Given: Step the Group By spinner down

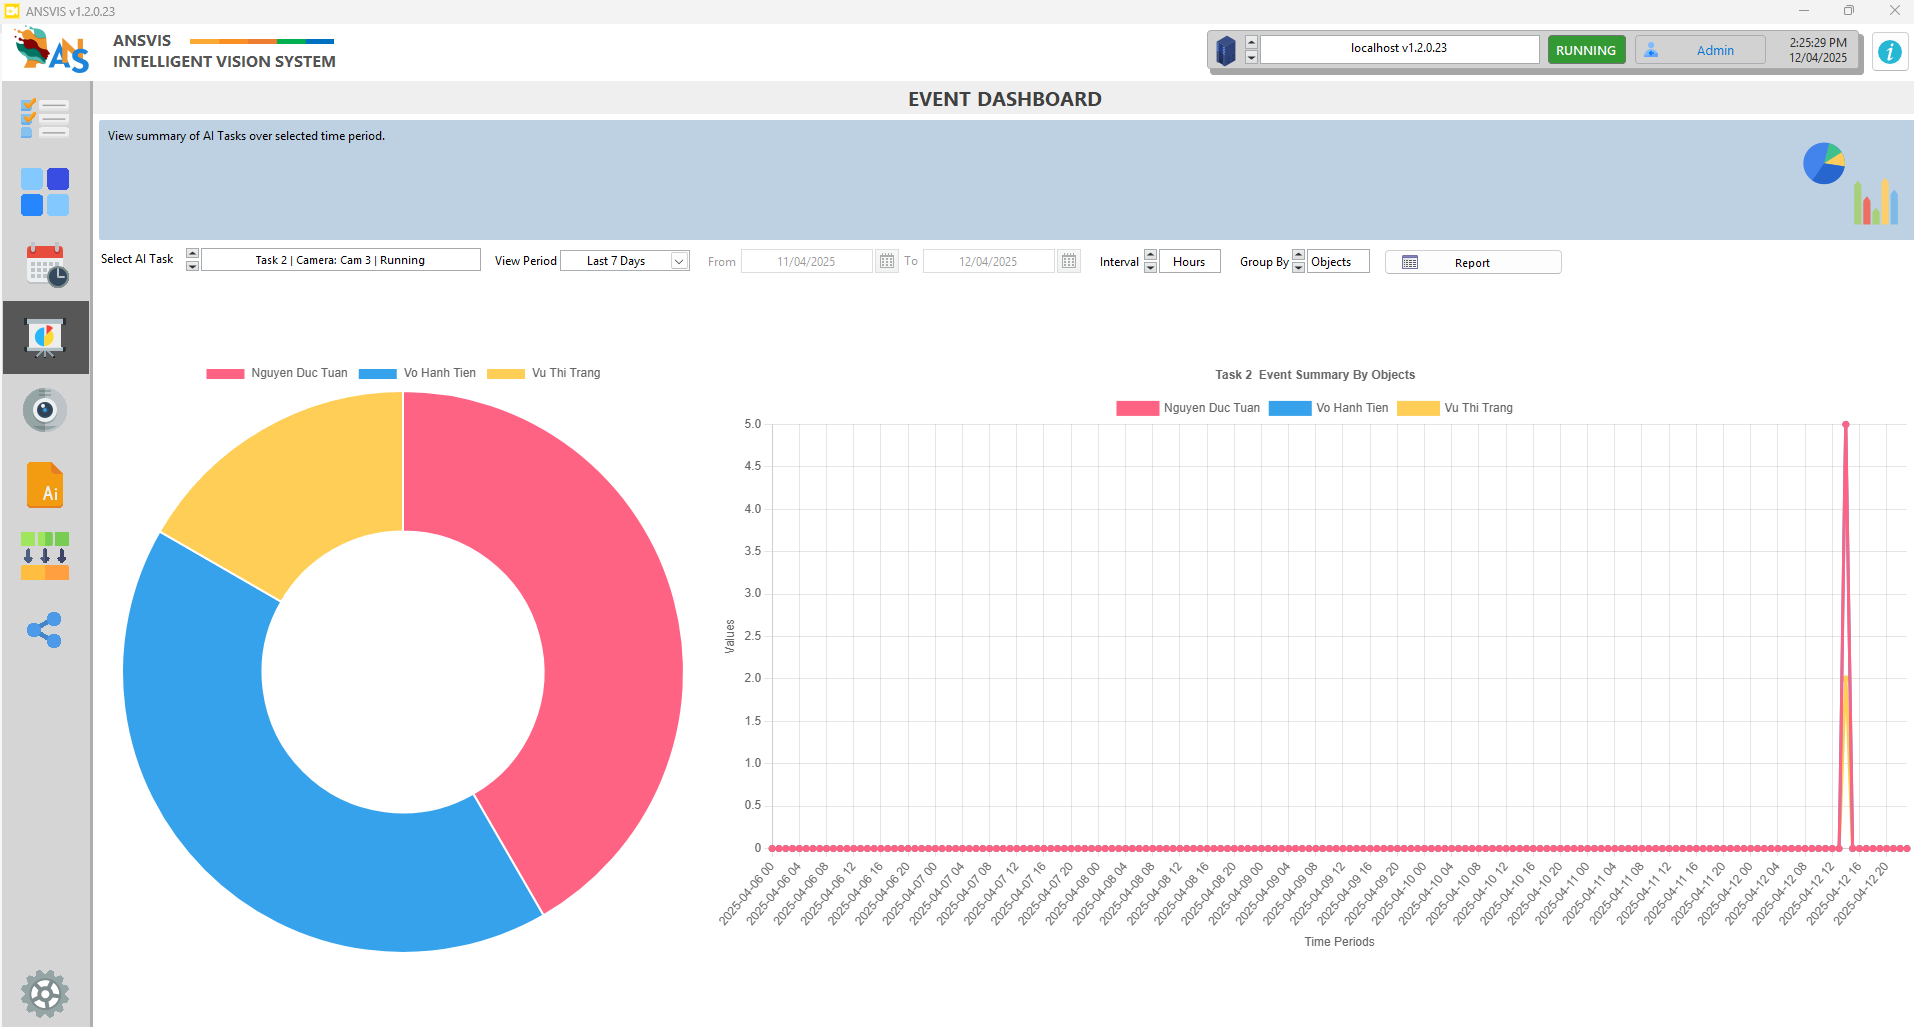Looking at the screenshot, I should [x=1298, y=268].
